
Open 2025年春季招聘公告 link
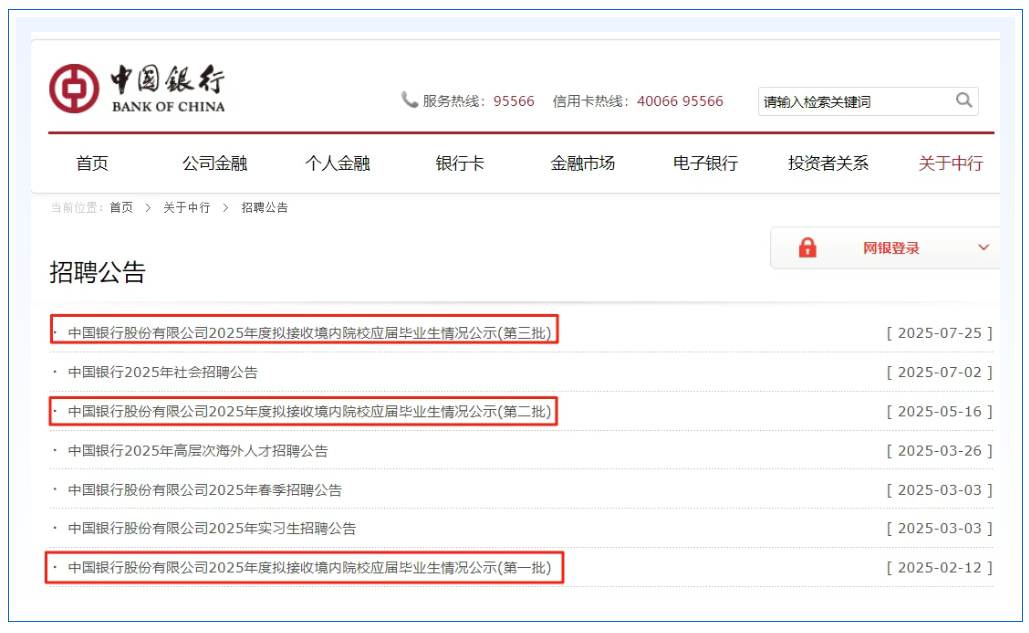pos(205,490)
